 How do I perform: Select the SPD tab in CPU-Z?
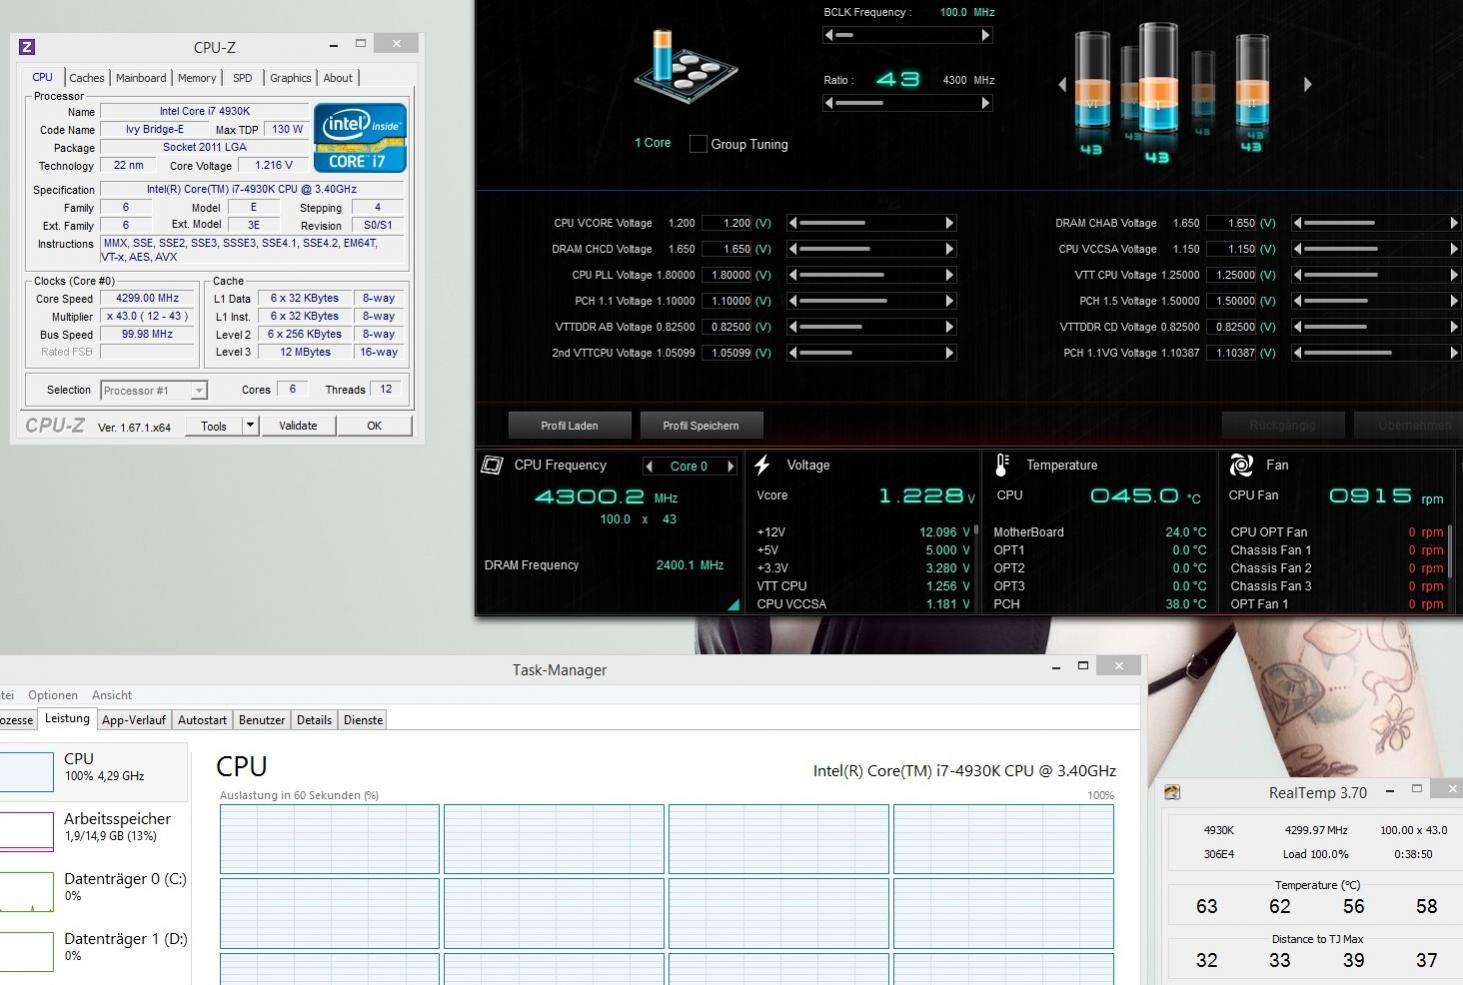click(243, 78)
